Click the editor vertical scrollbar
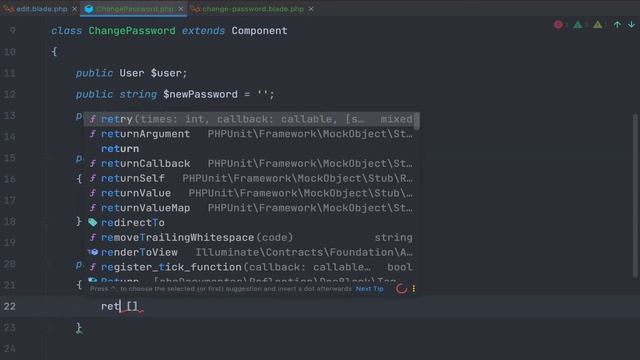Screen dimensions: 640x360 click(x=635, y=196)
